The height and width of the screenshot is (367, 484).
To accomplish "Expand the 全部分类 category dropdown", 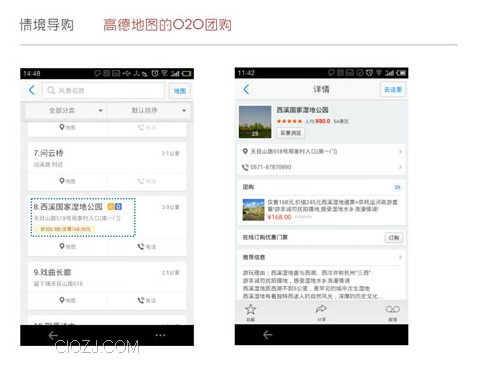I will point(66,110).
